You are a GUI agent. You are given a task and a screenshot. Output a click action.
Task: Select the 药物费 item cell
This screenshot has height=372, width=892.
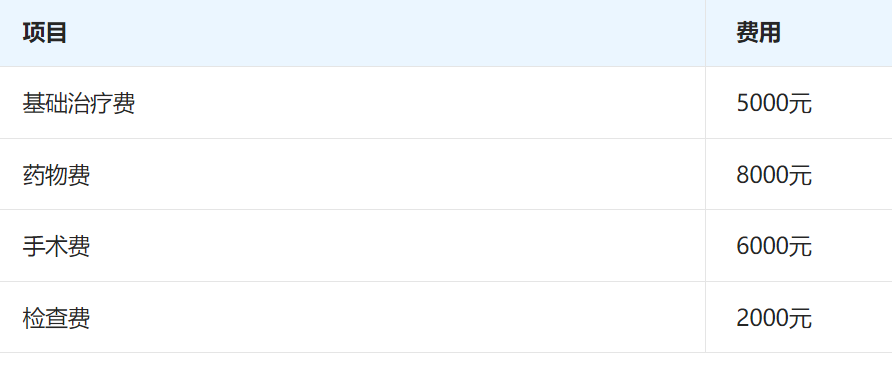(352, 175)
